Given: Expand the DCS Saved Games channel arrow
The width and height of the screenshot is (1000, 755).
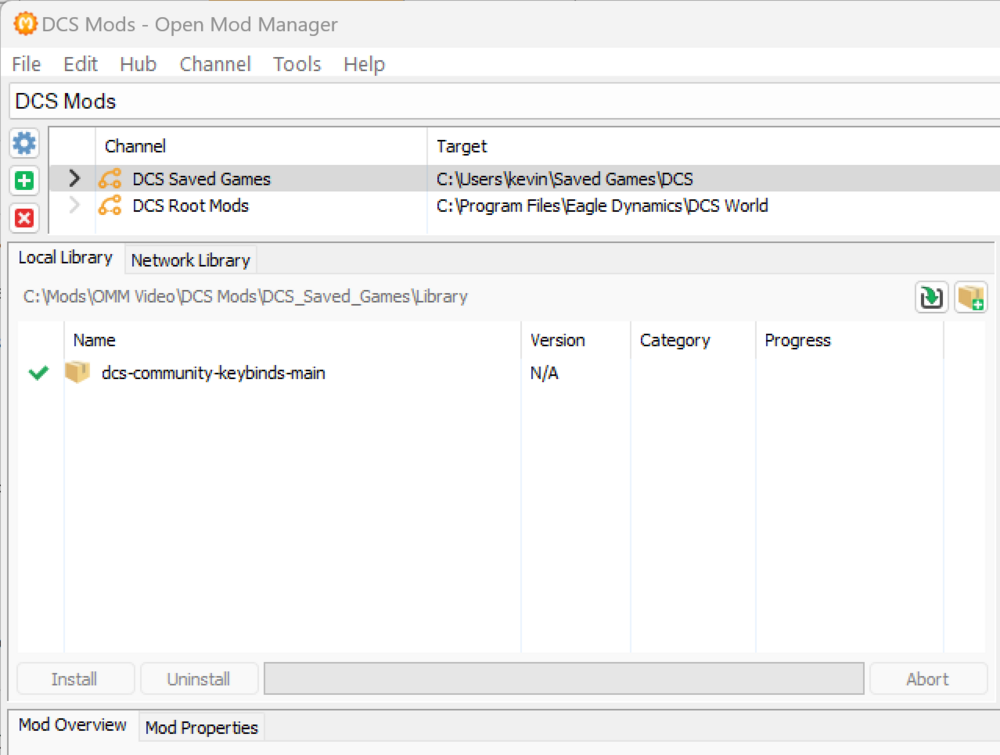Looking at the screenshot, I should [x=74, y=180].
